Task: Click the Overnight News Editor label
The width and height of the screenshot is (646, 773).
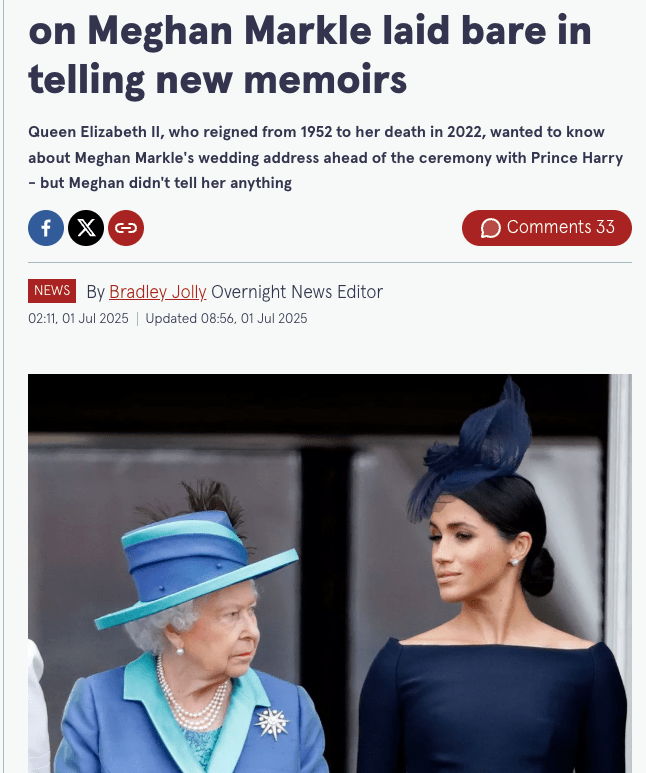Action: [297, 292]
